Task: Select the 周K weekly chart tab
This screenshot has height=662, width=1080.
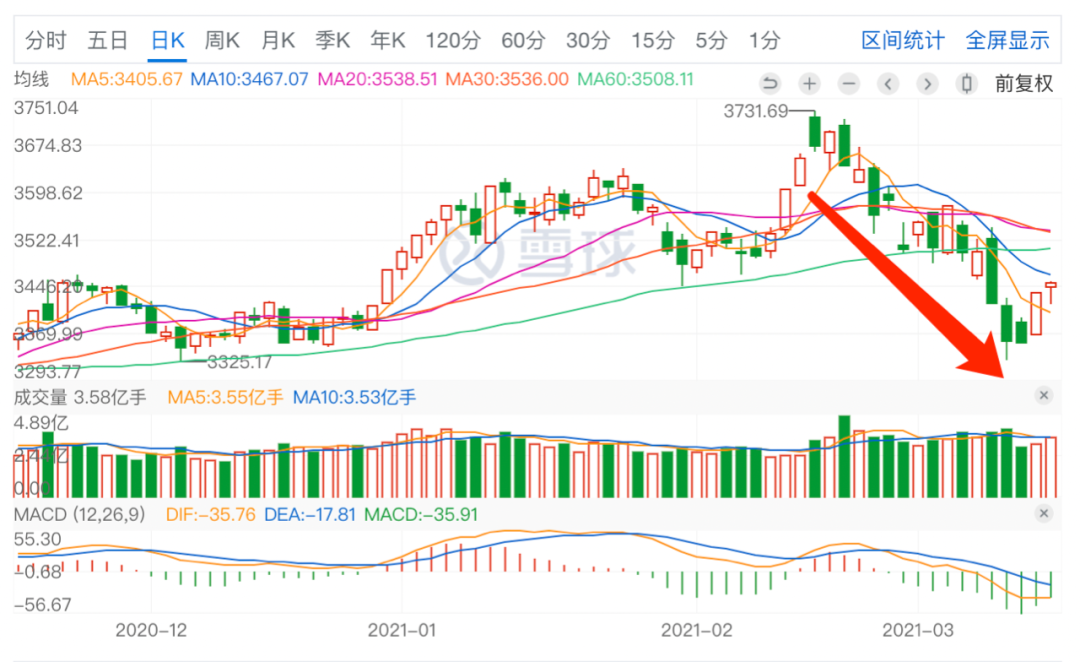Action: 222,41
